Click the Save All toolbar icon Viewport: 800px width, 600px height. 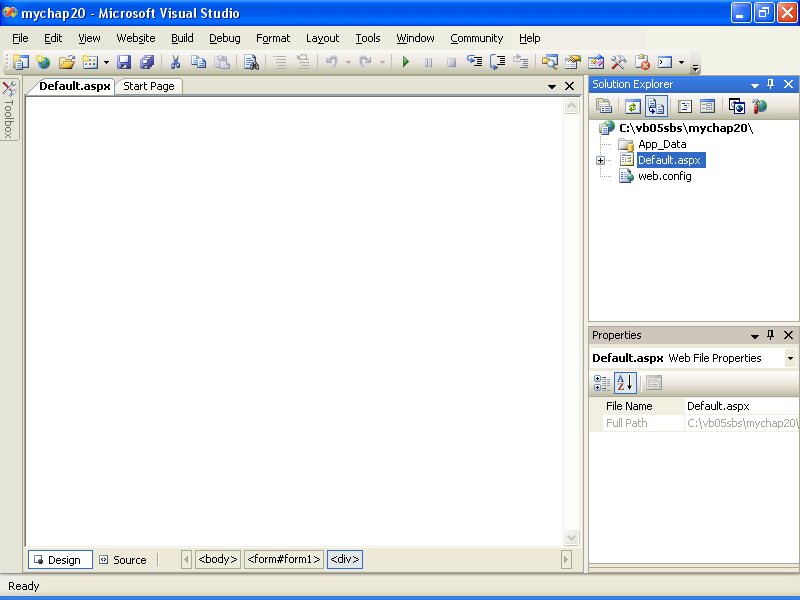(147, 62)
